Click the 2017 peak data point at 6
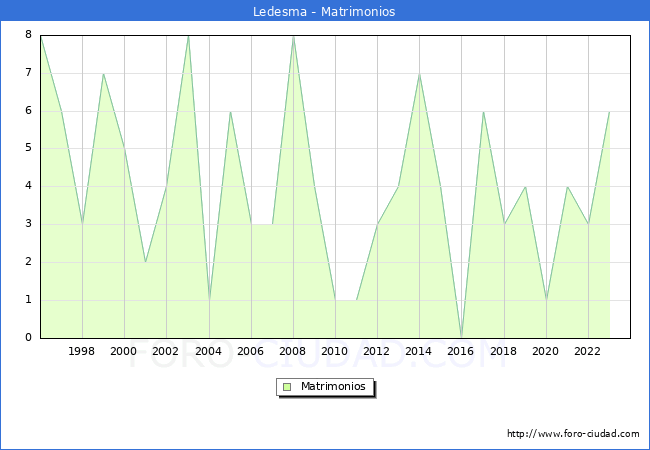This screenshot has height=450, width=650. (483, 111)
